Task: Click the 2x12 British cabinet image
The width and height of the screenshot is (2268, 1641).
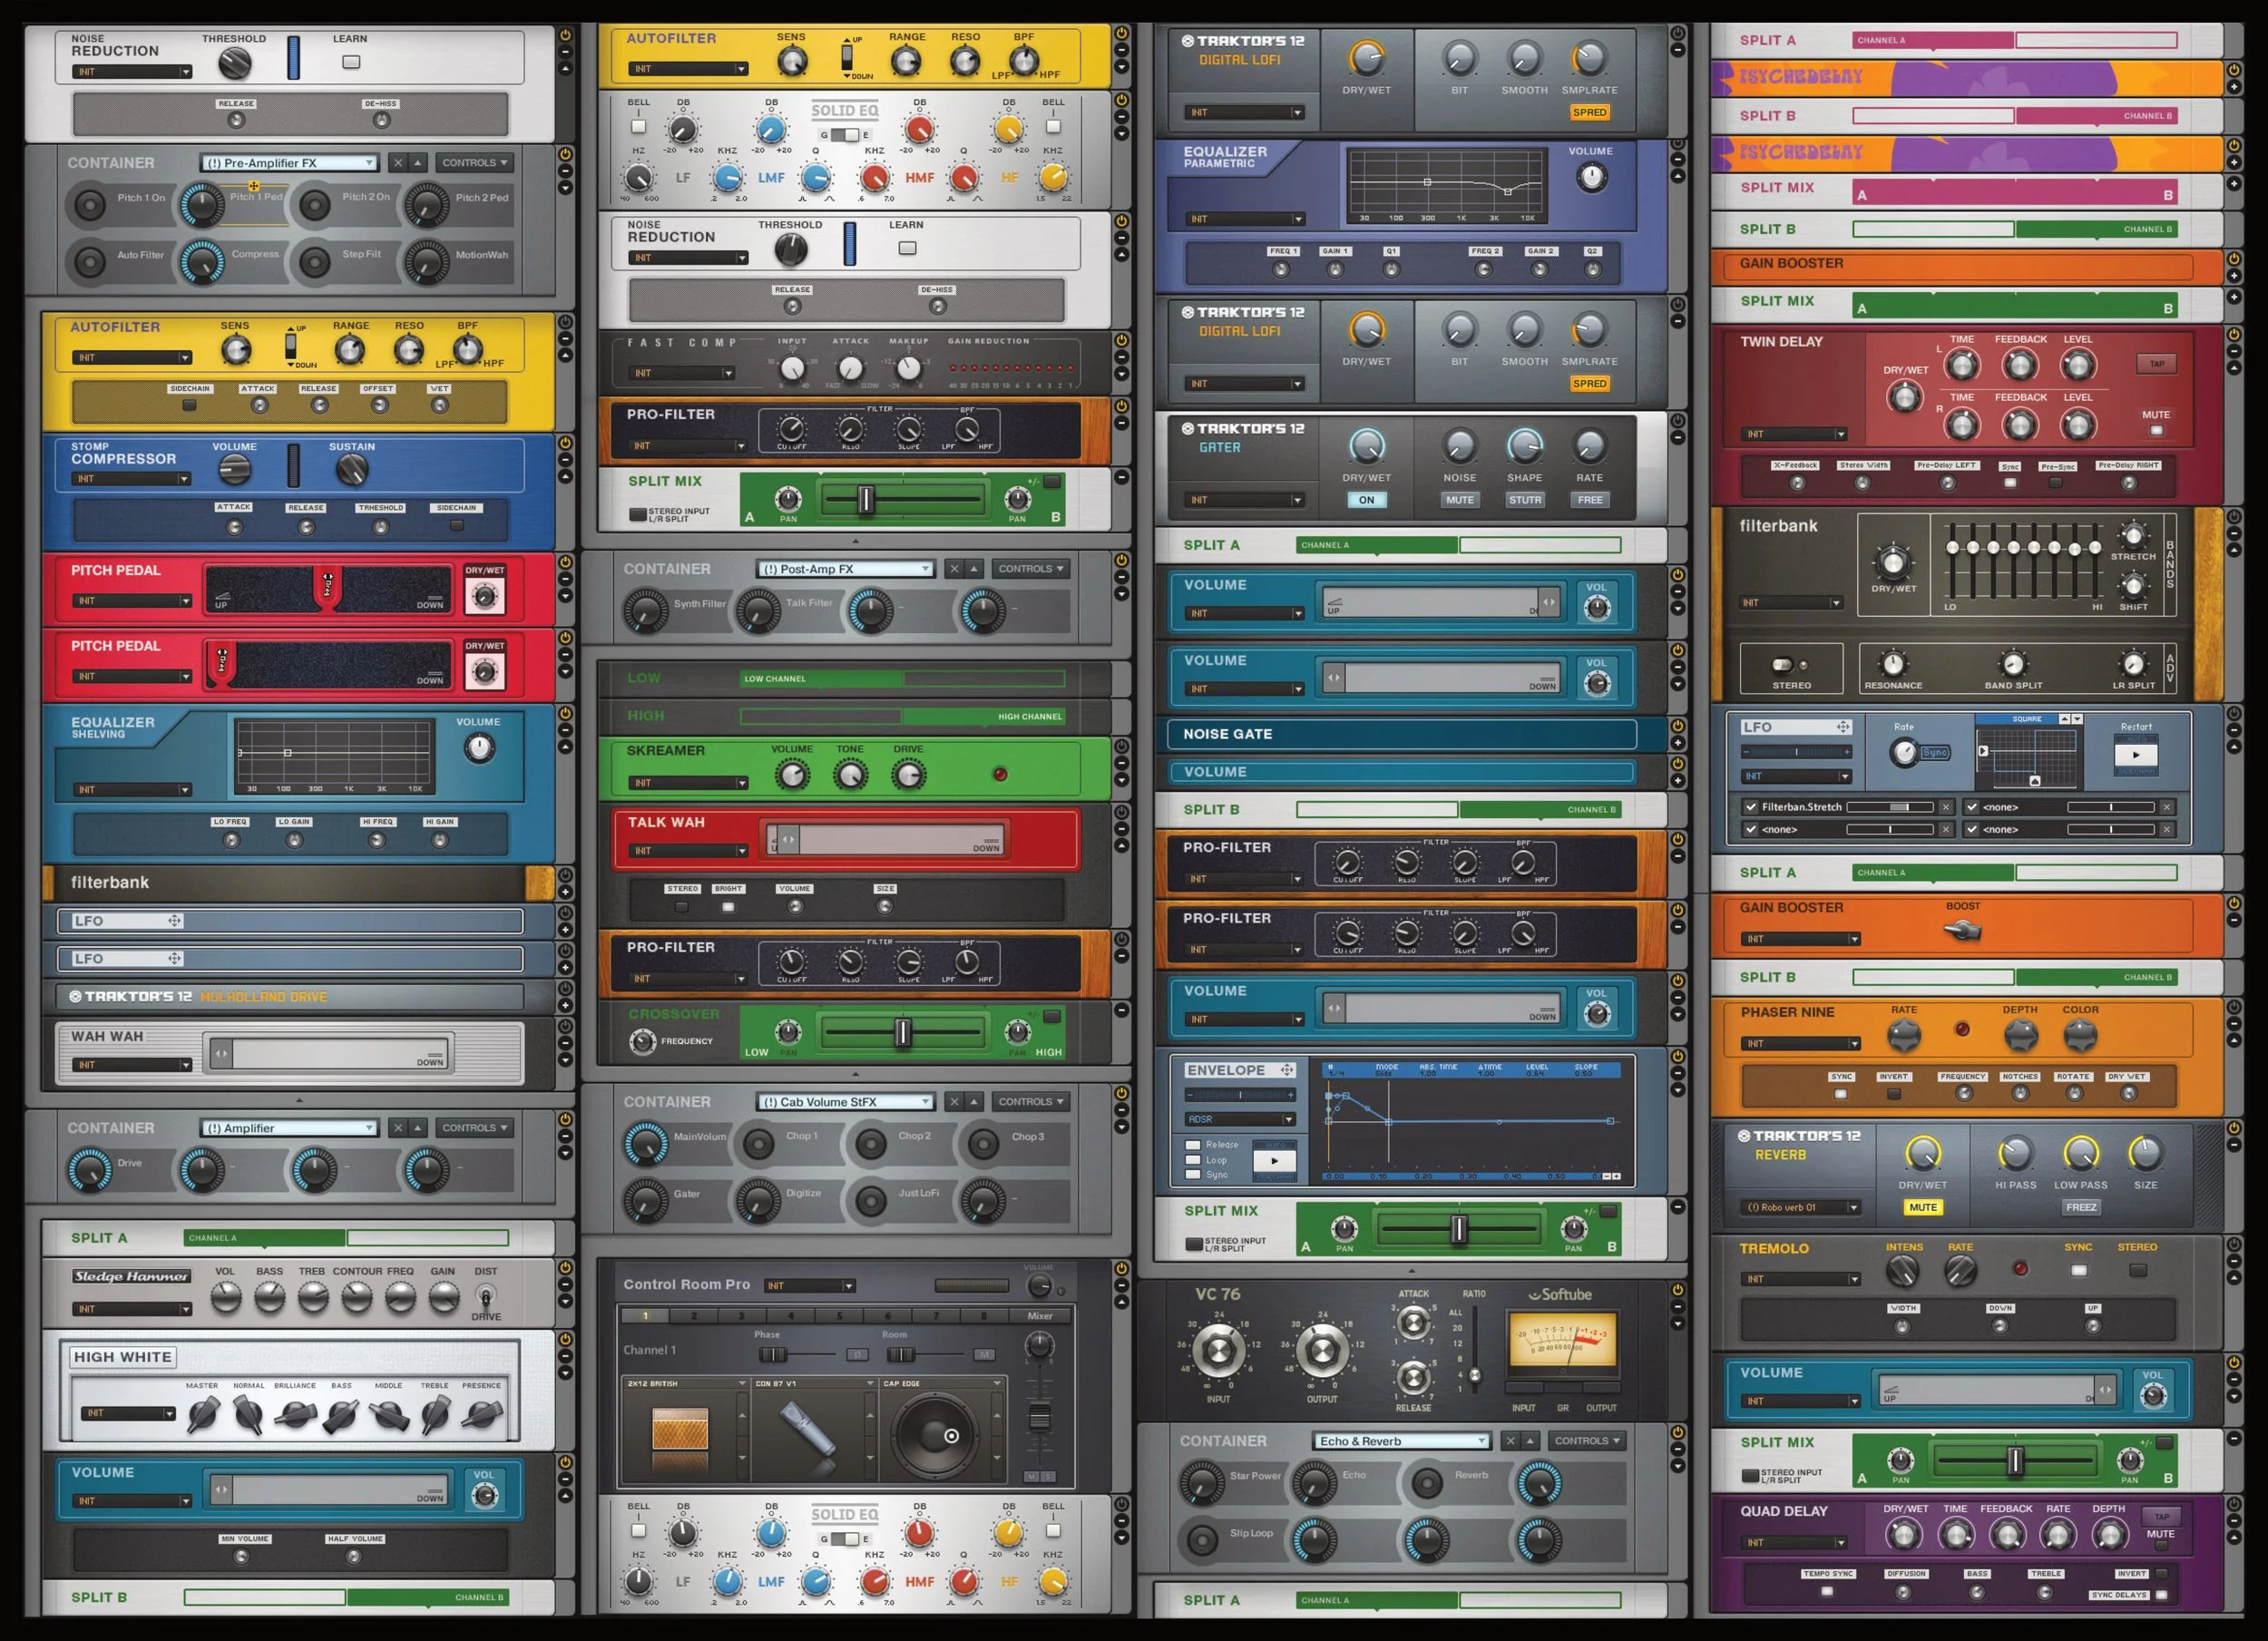Action: pyautogui.click(x=680, y=1430)
